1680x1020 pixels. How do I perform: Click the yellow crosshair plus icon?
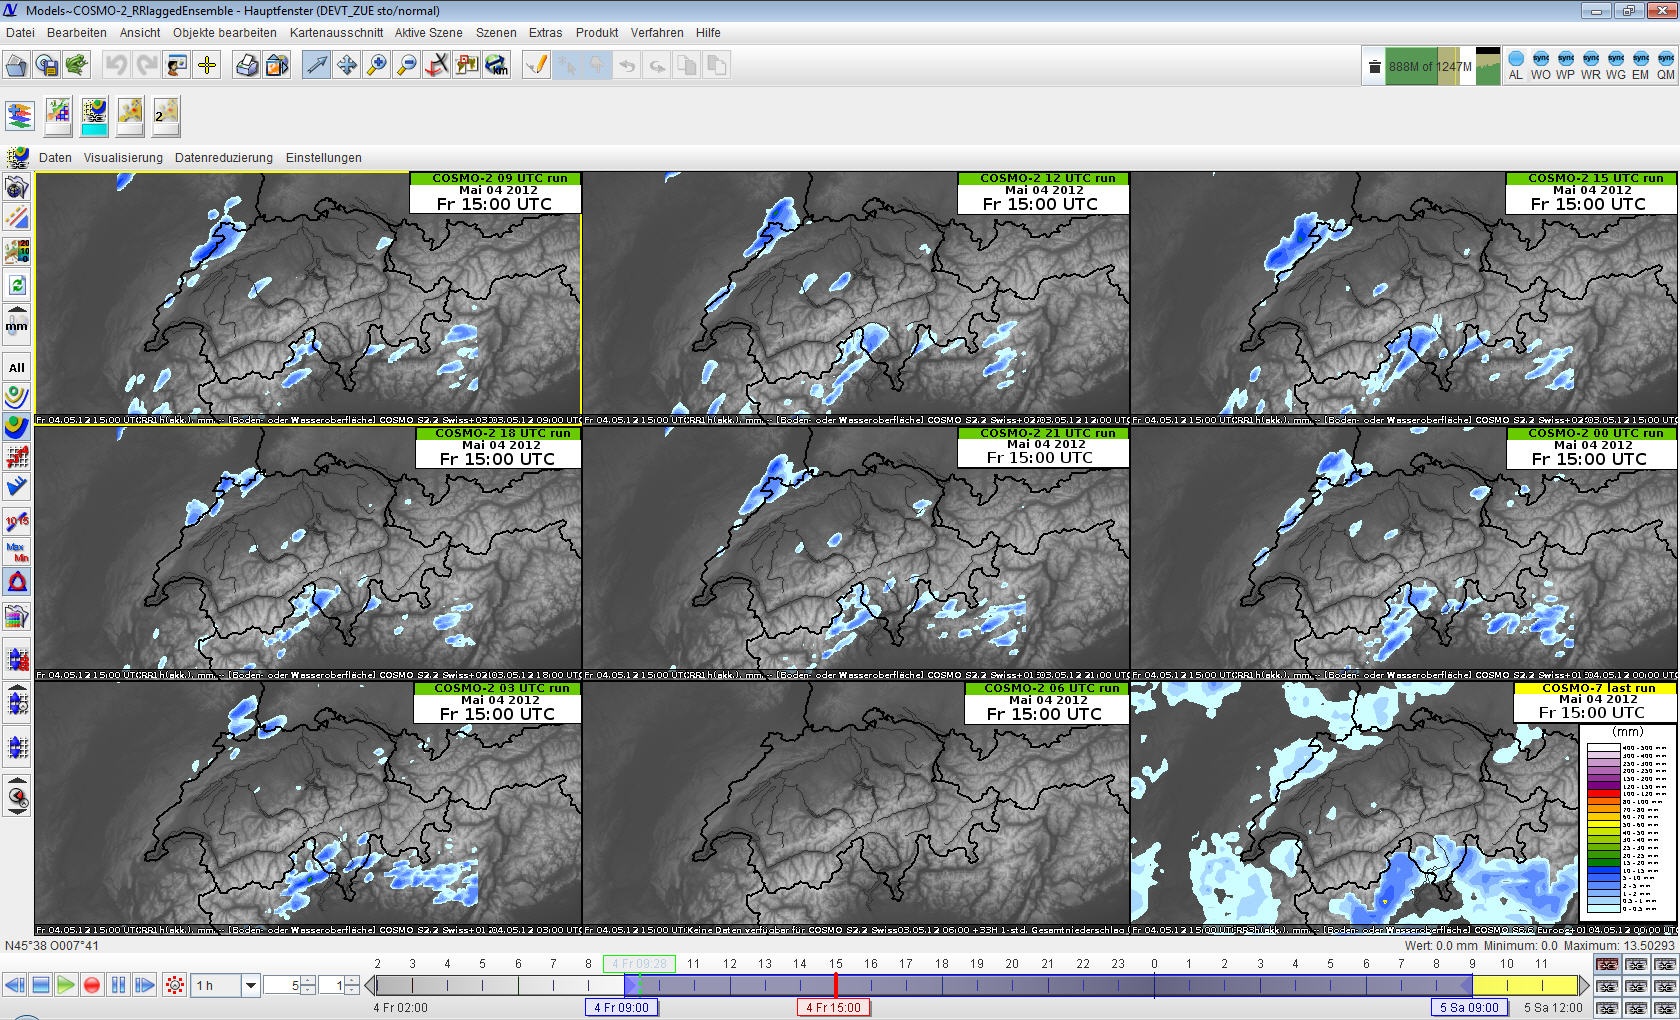[207, 66]
